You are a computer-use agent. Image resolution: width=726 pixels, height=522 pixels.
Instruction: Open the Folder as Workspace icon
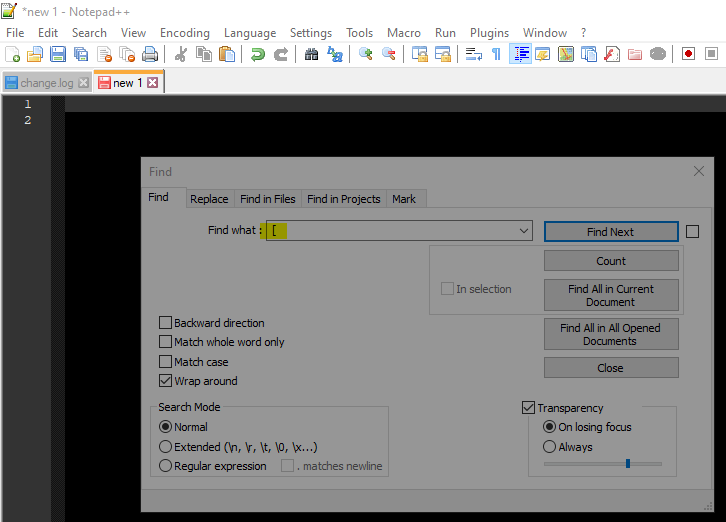pos(635,54)
